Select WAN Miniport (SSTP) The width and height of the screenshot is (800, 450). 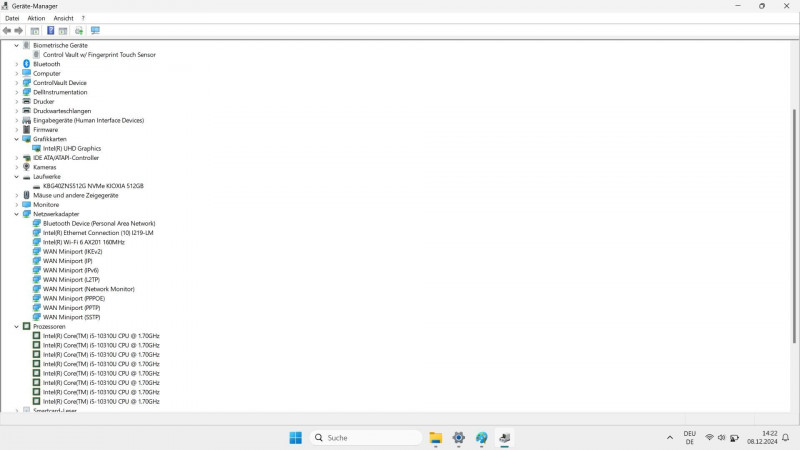point(71,317)
